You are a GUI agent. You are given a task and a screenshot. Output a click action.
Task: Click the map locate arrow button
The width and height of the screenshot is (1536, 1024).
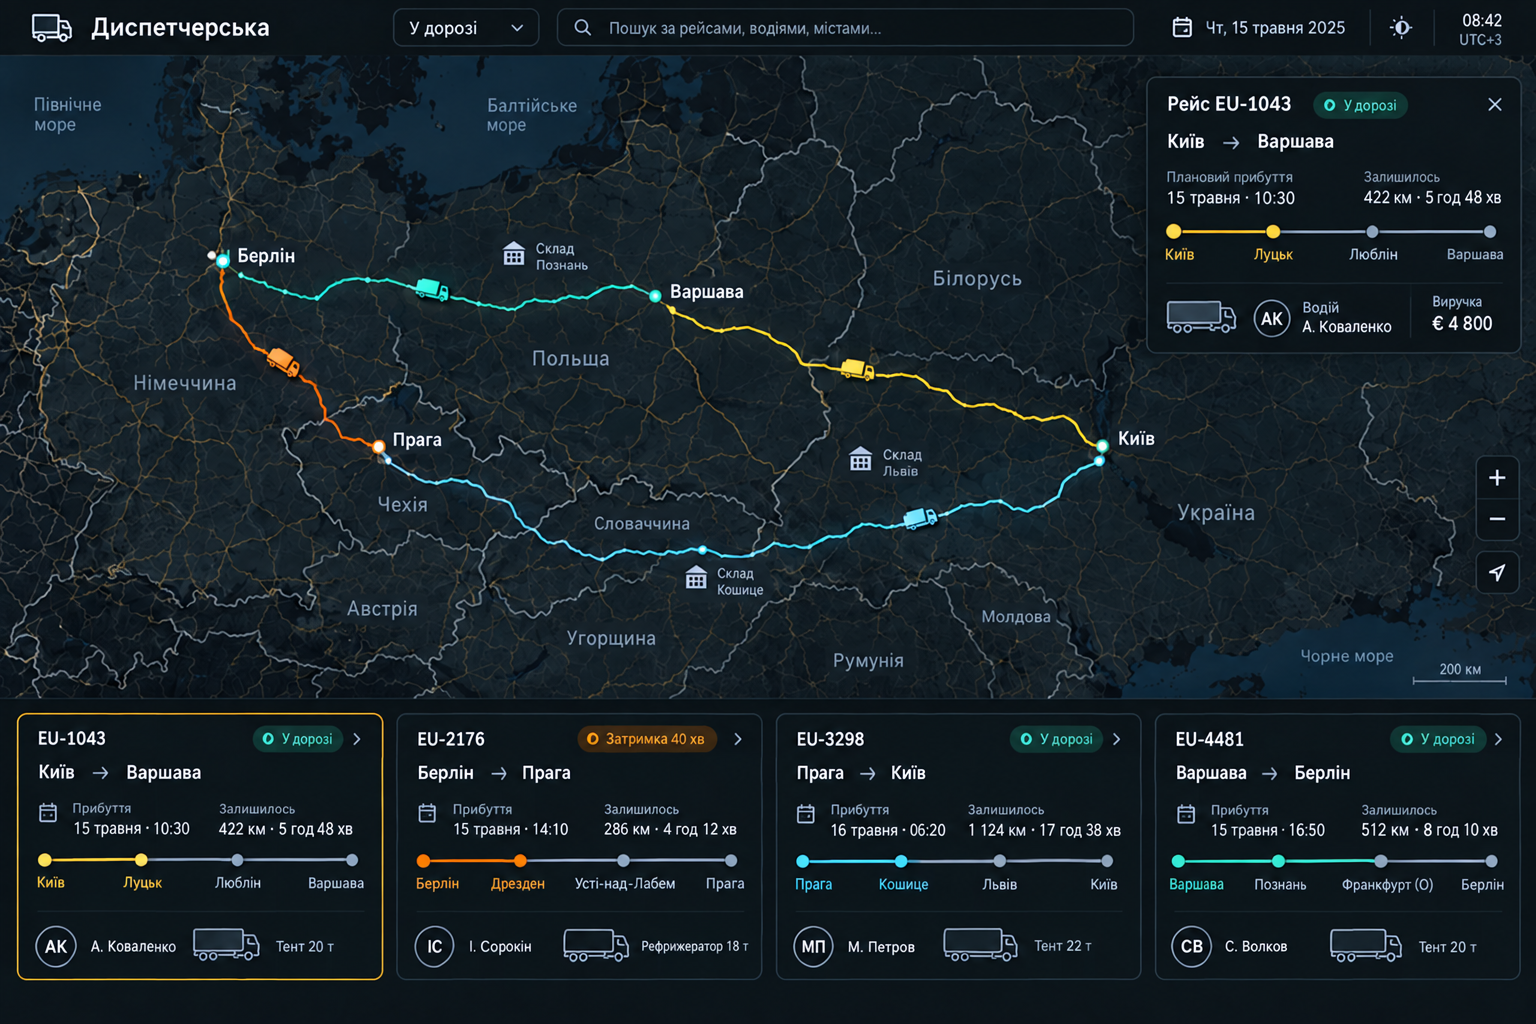coord(1497,573)
